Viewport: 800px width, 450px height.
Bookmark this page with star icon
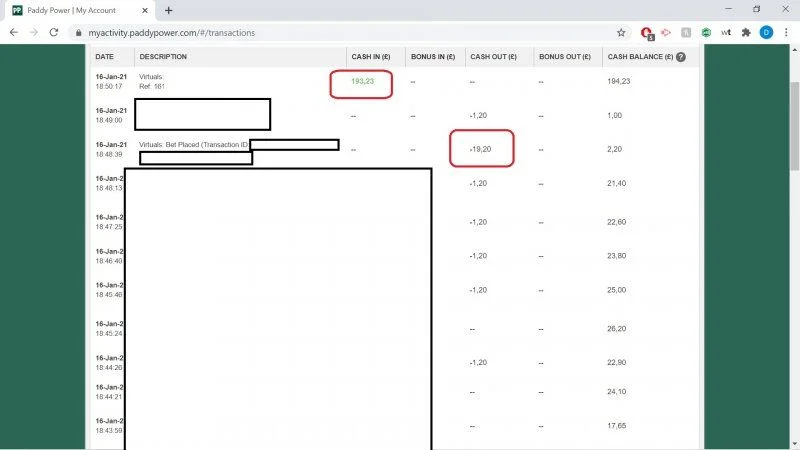pos(621,33)
